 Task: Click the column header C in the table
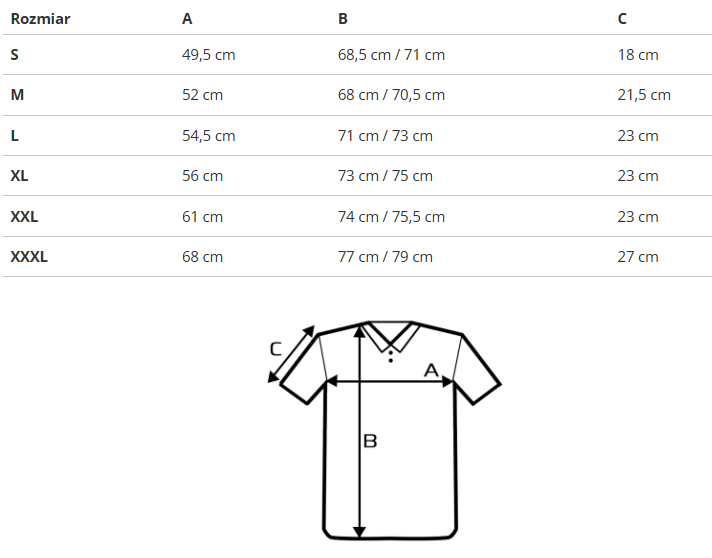[623, 19]
